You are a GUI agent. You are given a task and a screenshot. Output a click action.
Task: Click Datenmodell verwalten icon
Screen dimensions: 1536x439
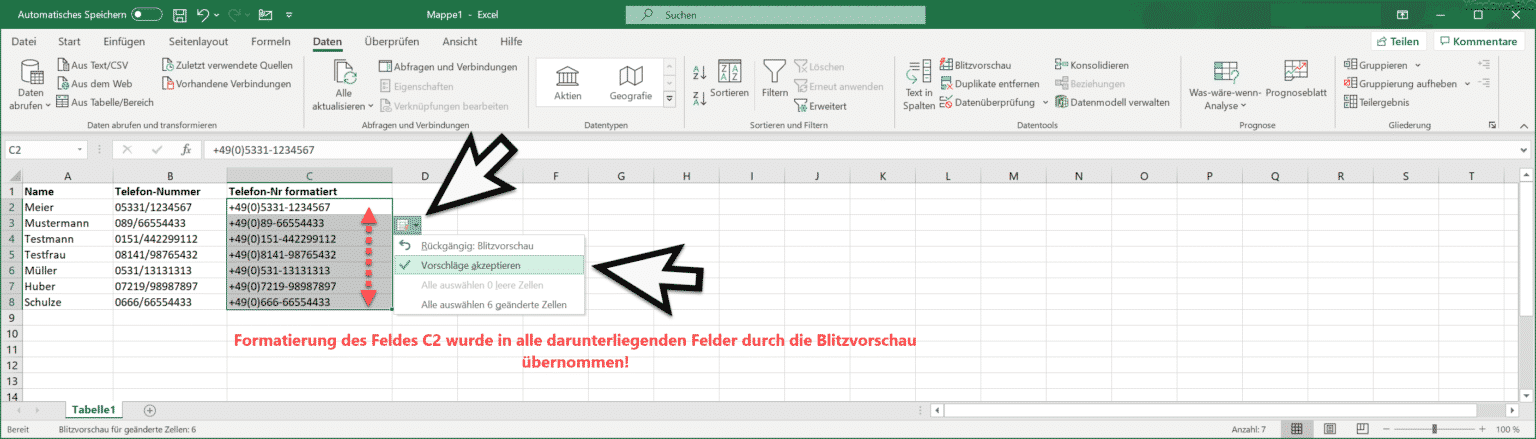(x=1062, y=102)
